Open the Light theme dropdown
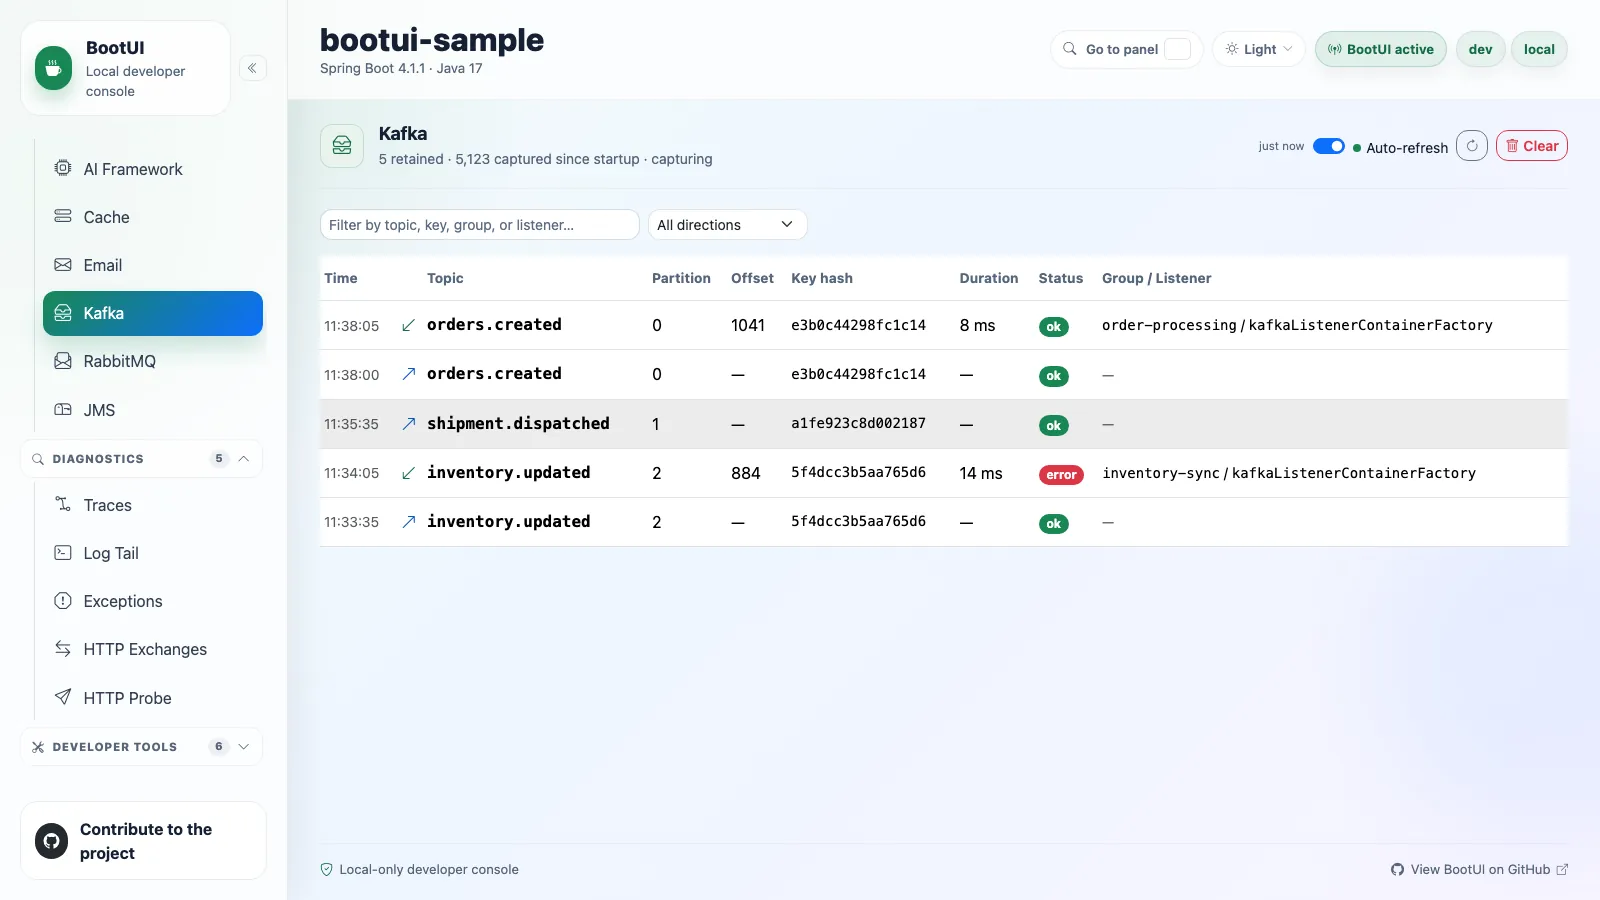Image resolution: width=1600 pixels, height=900 pixels. click(x=1259, y=49)
